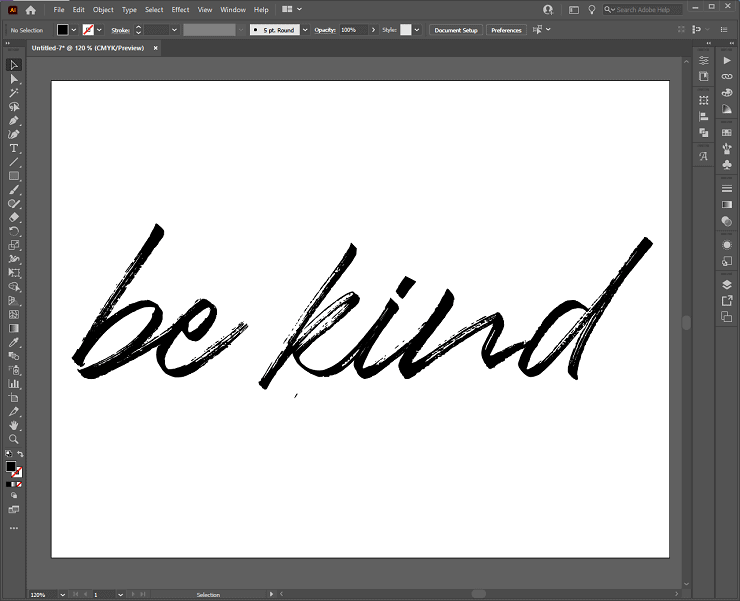Image resolution: width=740 pixels, height=601 pixels.
Task: Select the Width tool
Action: (x=14, y=259)
